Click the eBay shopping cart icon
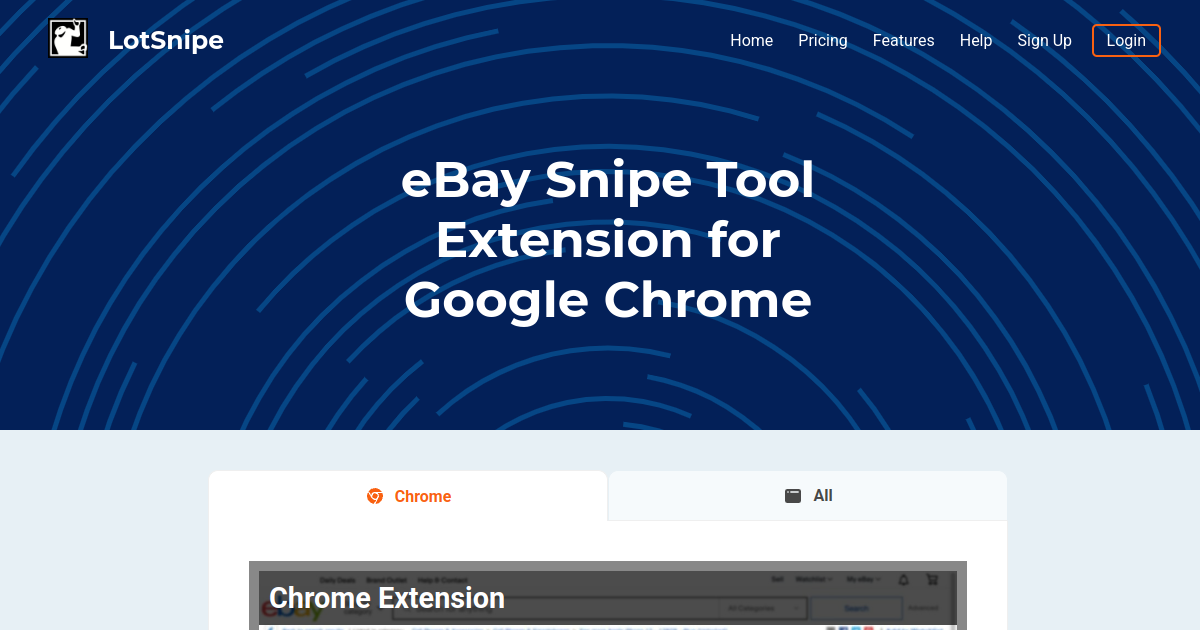This screenshot has height=630, width=1200. (933, 579)
